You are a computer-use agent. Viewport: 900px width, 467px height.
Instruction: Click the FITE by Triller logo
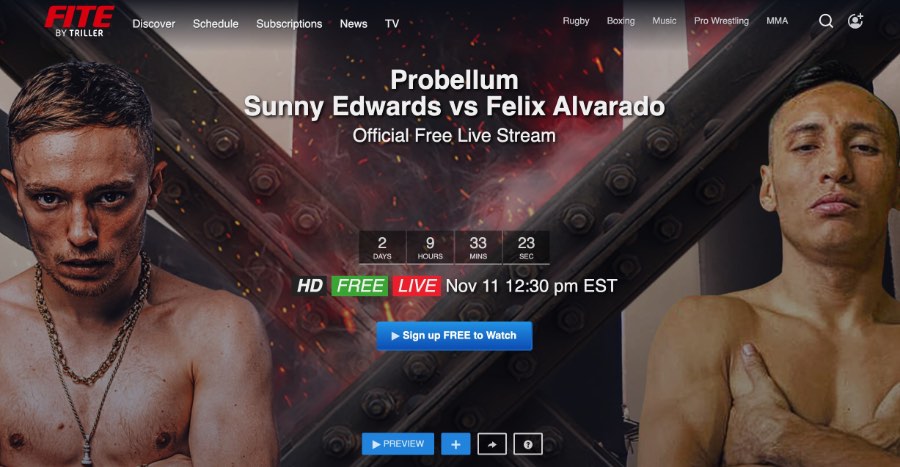pos(79,21)
